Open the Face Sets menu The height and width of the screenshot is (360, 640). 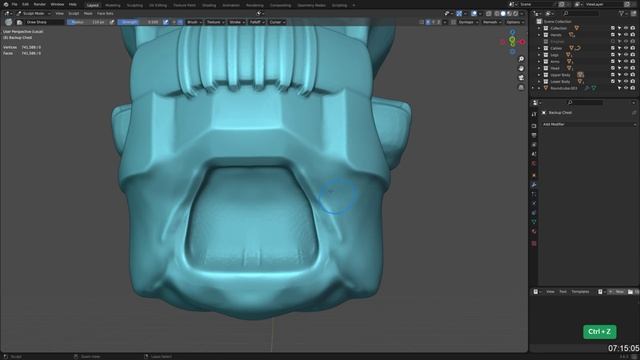[x=105, y=13]
